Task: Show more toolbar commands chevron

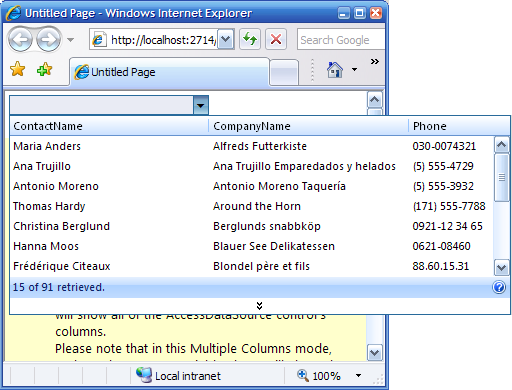Action: click(375, 62)
